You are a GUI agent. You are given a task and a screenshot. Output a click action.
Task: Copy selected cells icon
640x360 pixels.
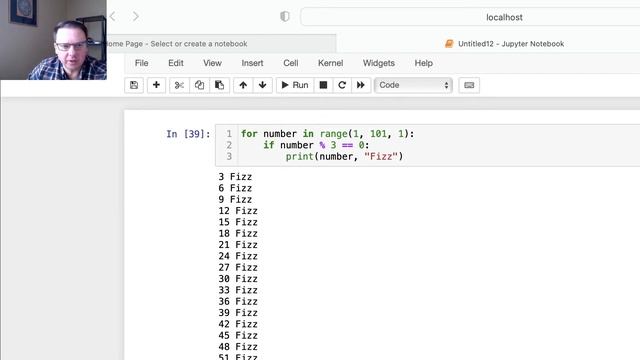(x=199, y=85)
